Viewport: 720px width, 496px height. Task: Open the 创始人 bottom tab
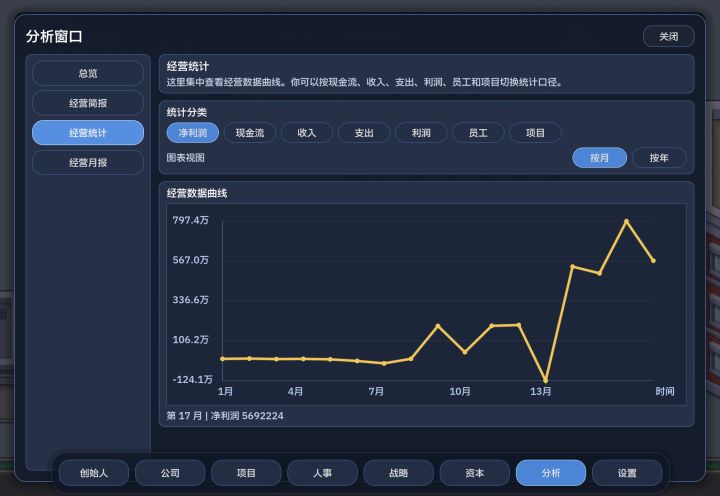[94, 473]
